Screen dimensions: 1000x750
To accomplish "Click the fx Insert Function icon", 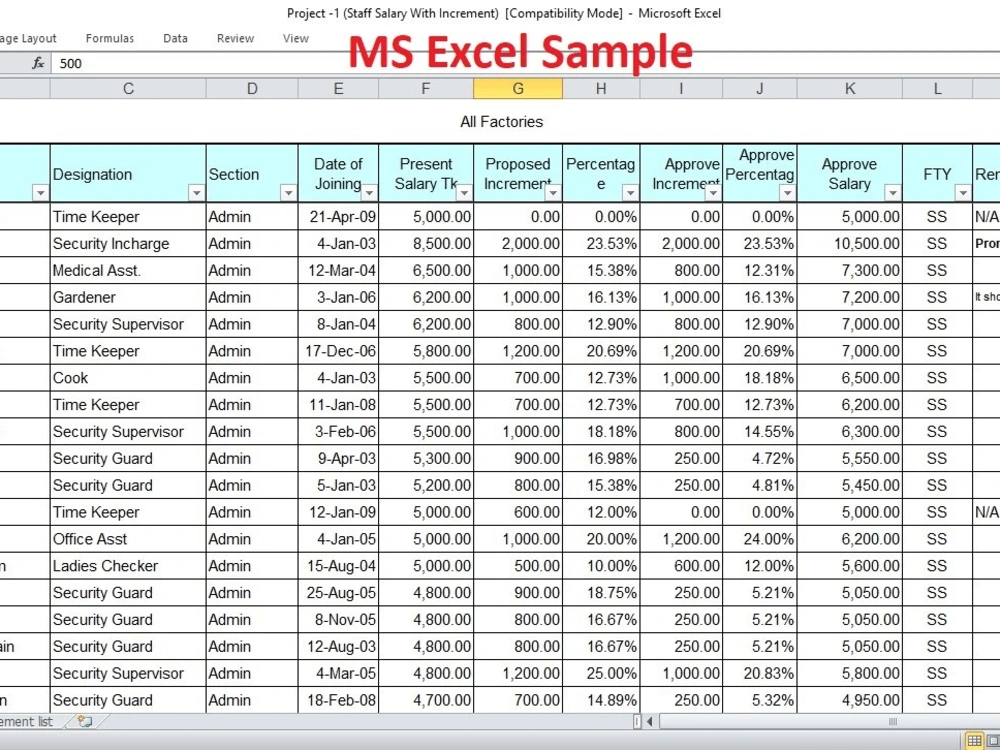I will coord(38,63).
